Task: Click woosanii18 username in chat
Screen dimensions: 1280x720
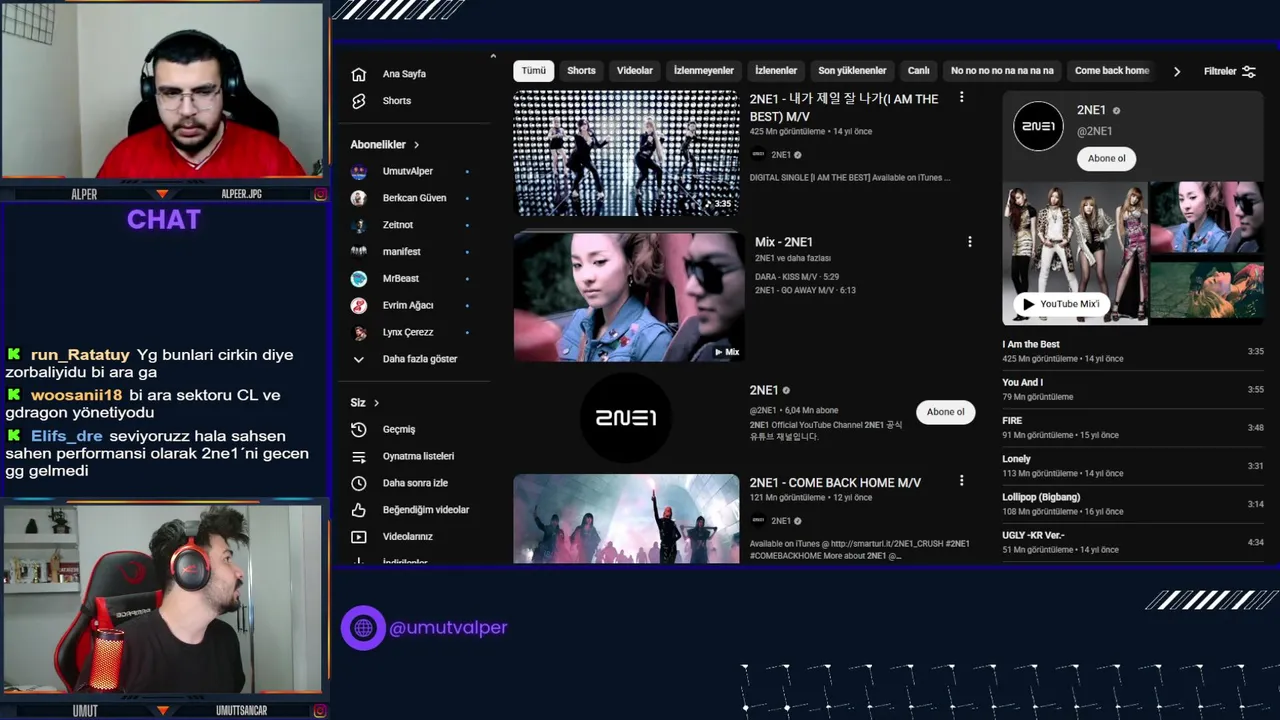Action: pyautogui.click(x=76, y=395)
